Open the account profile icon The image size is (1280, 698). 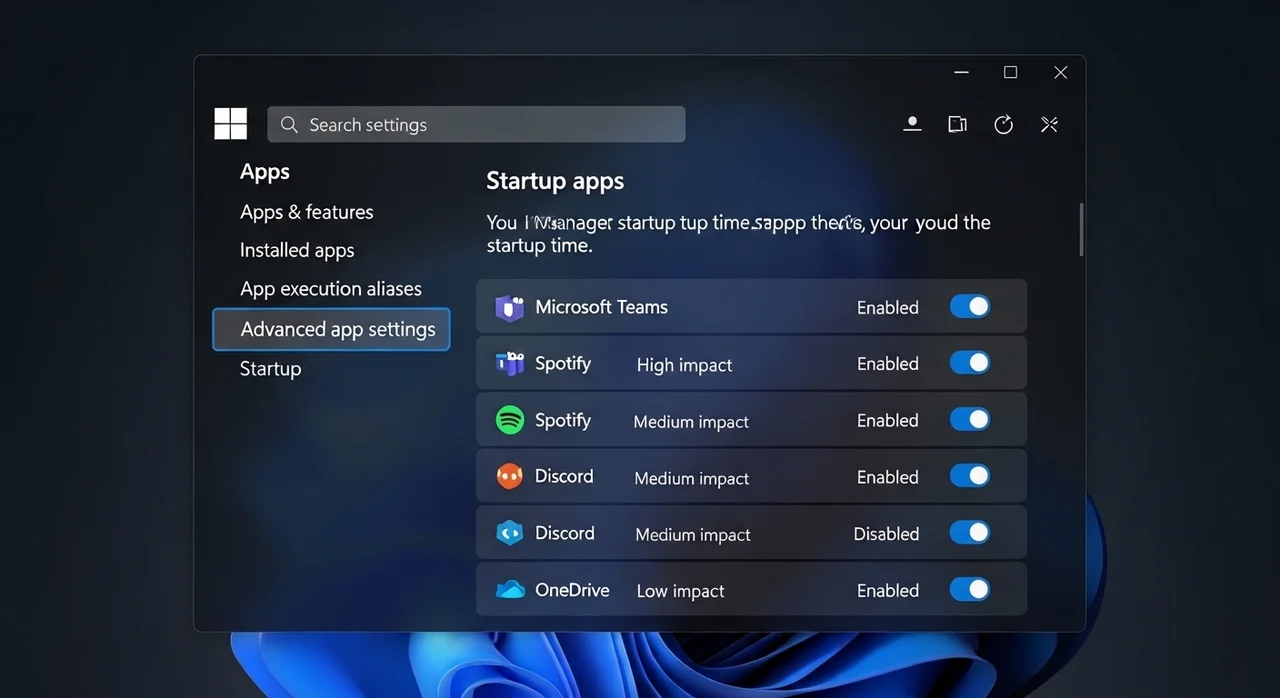[x=912, y=124]
